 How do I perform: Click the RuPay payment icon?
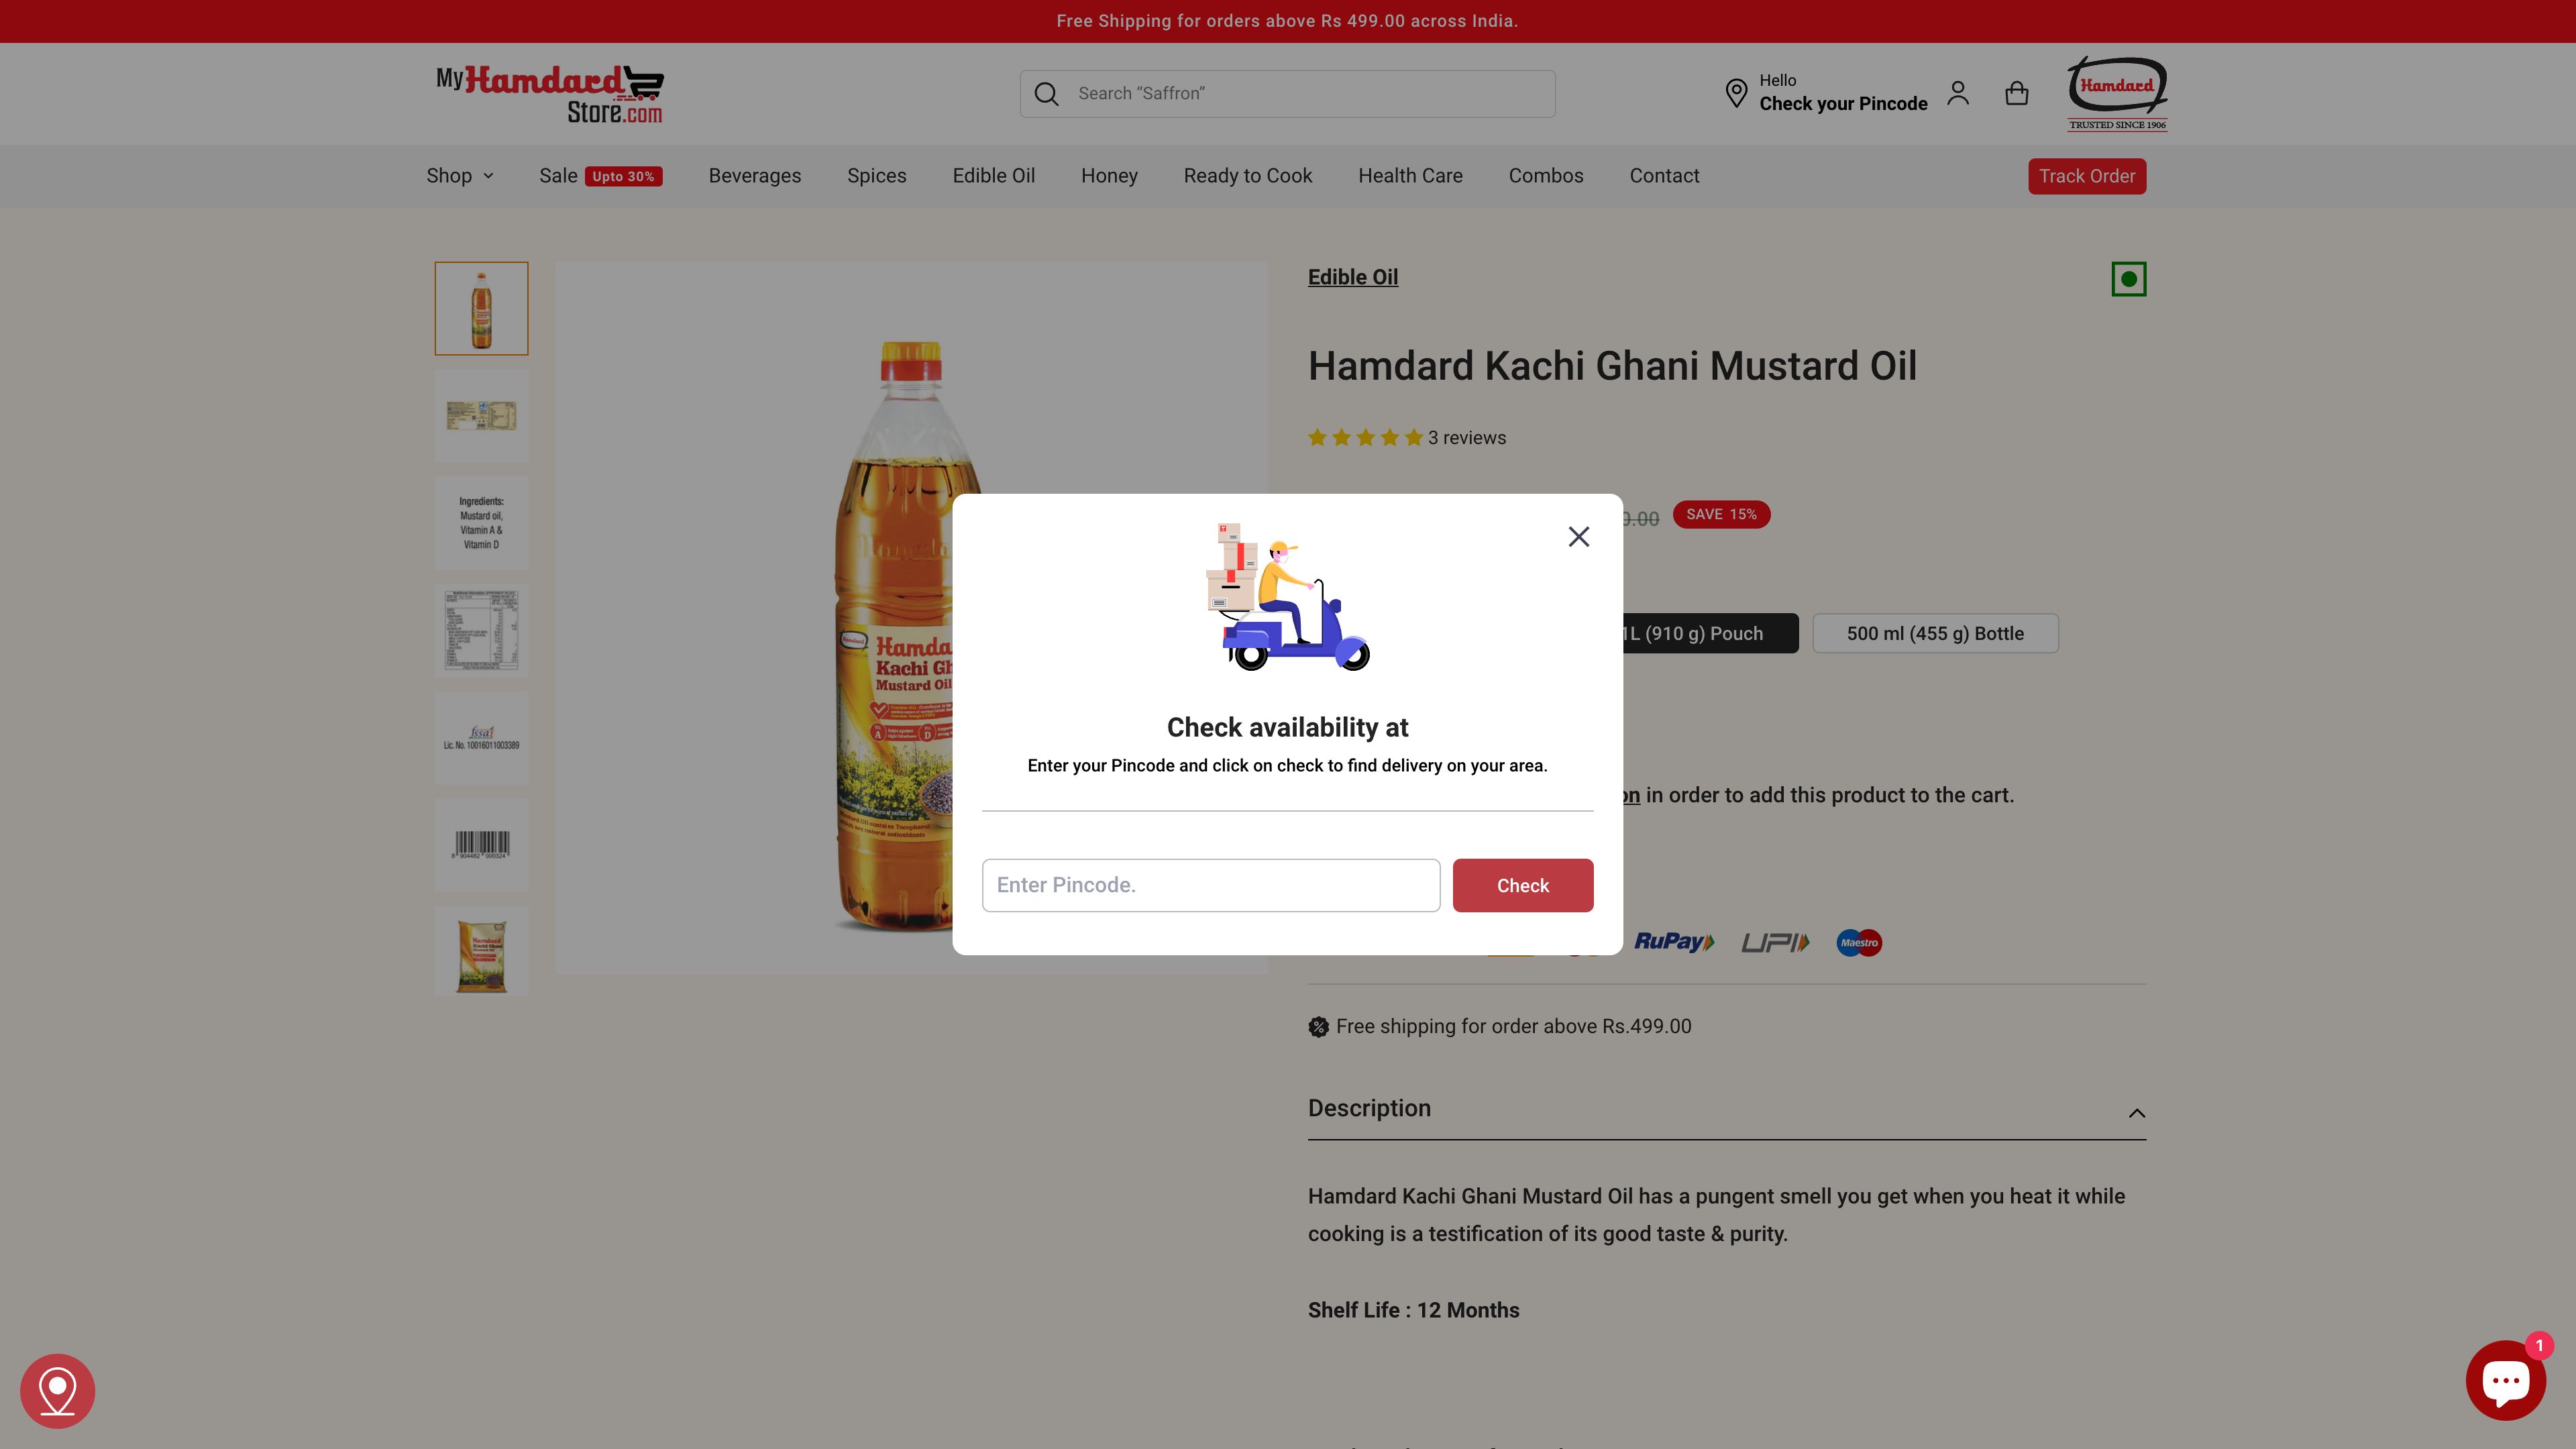click(x=1674, y=941)
